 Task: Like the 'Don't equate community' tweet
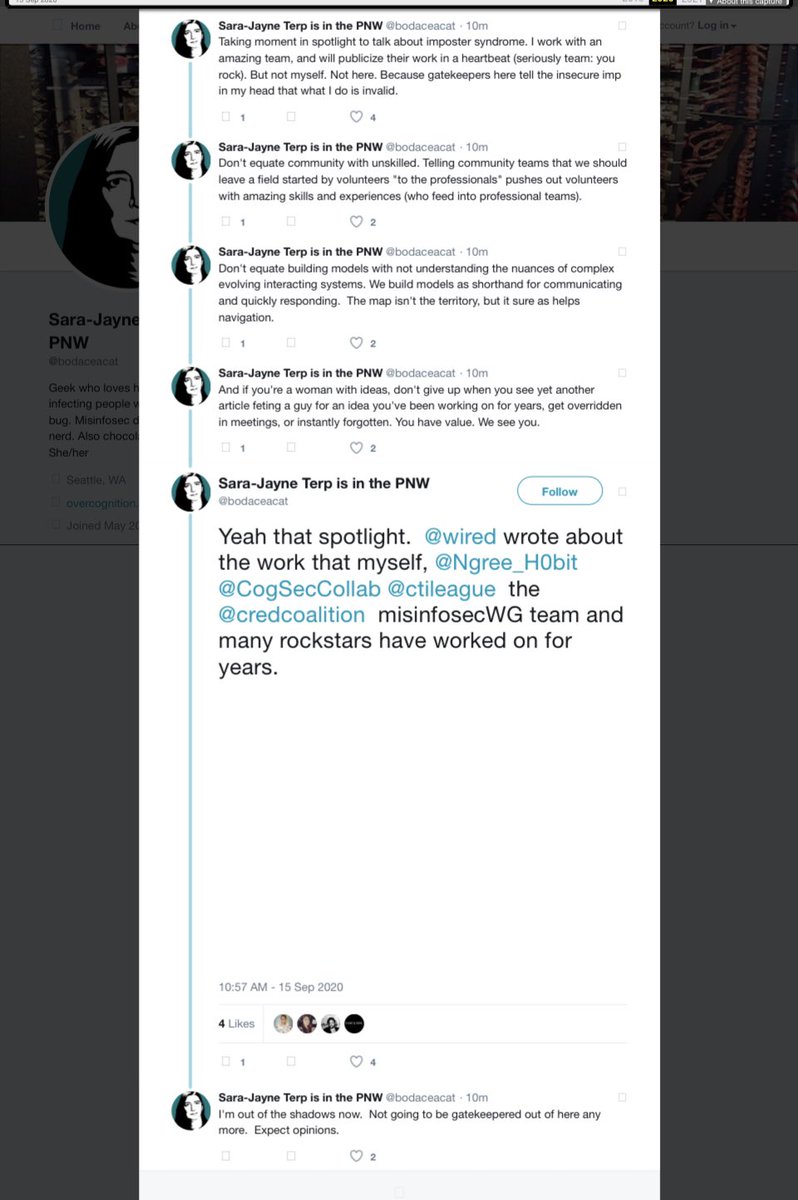pos(355,221)
